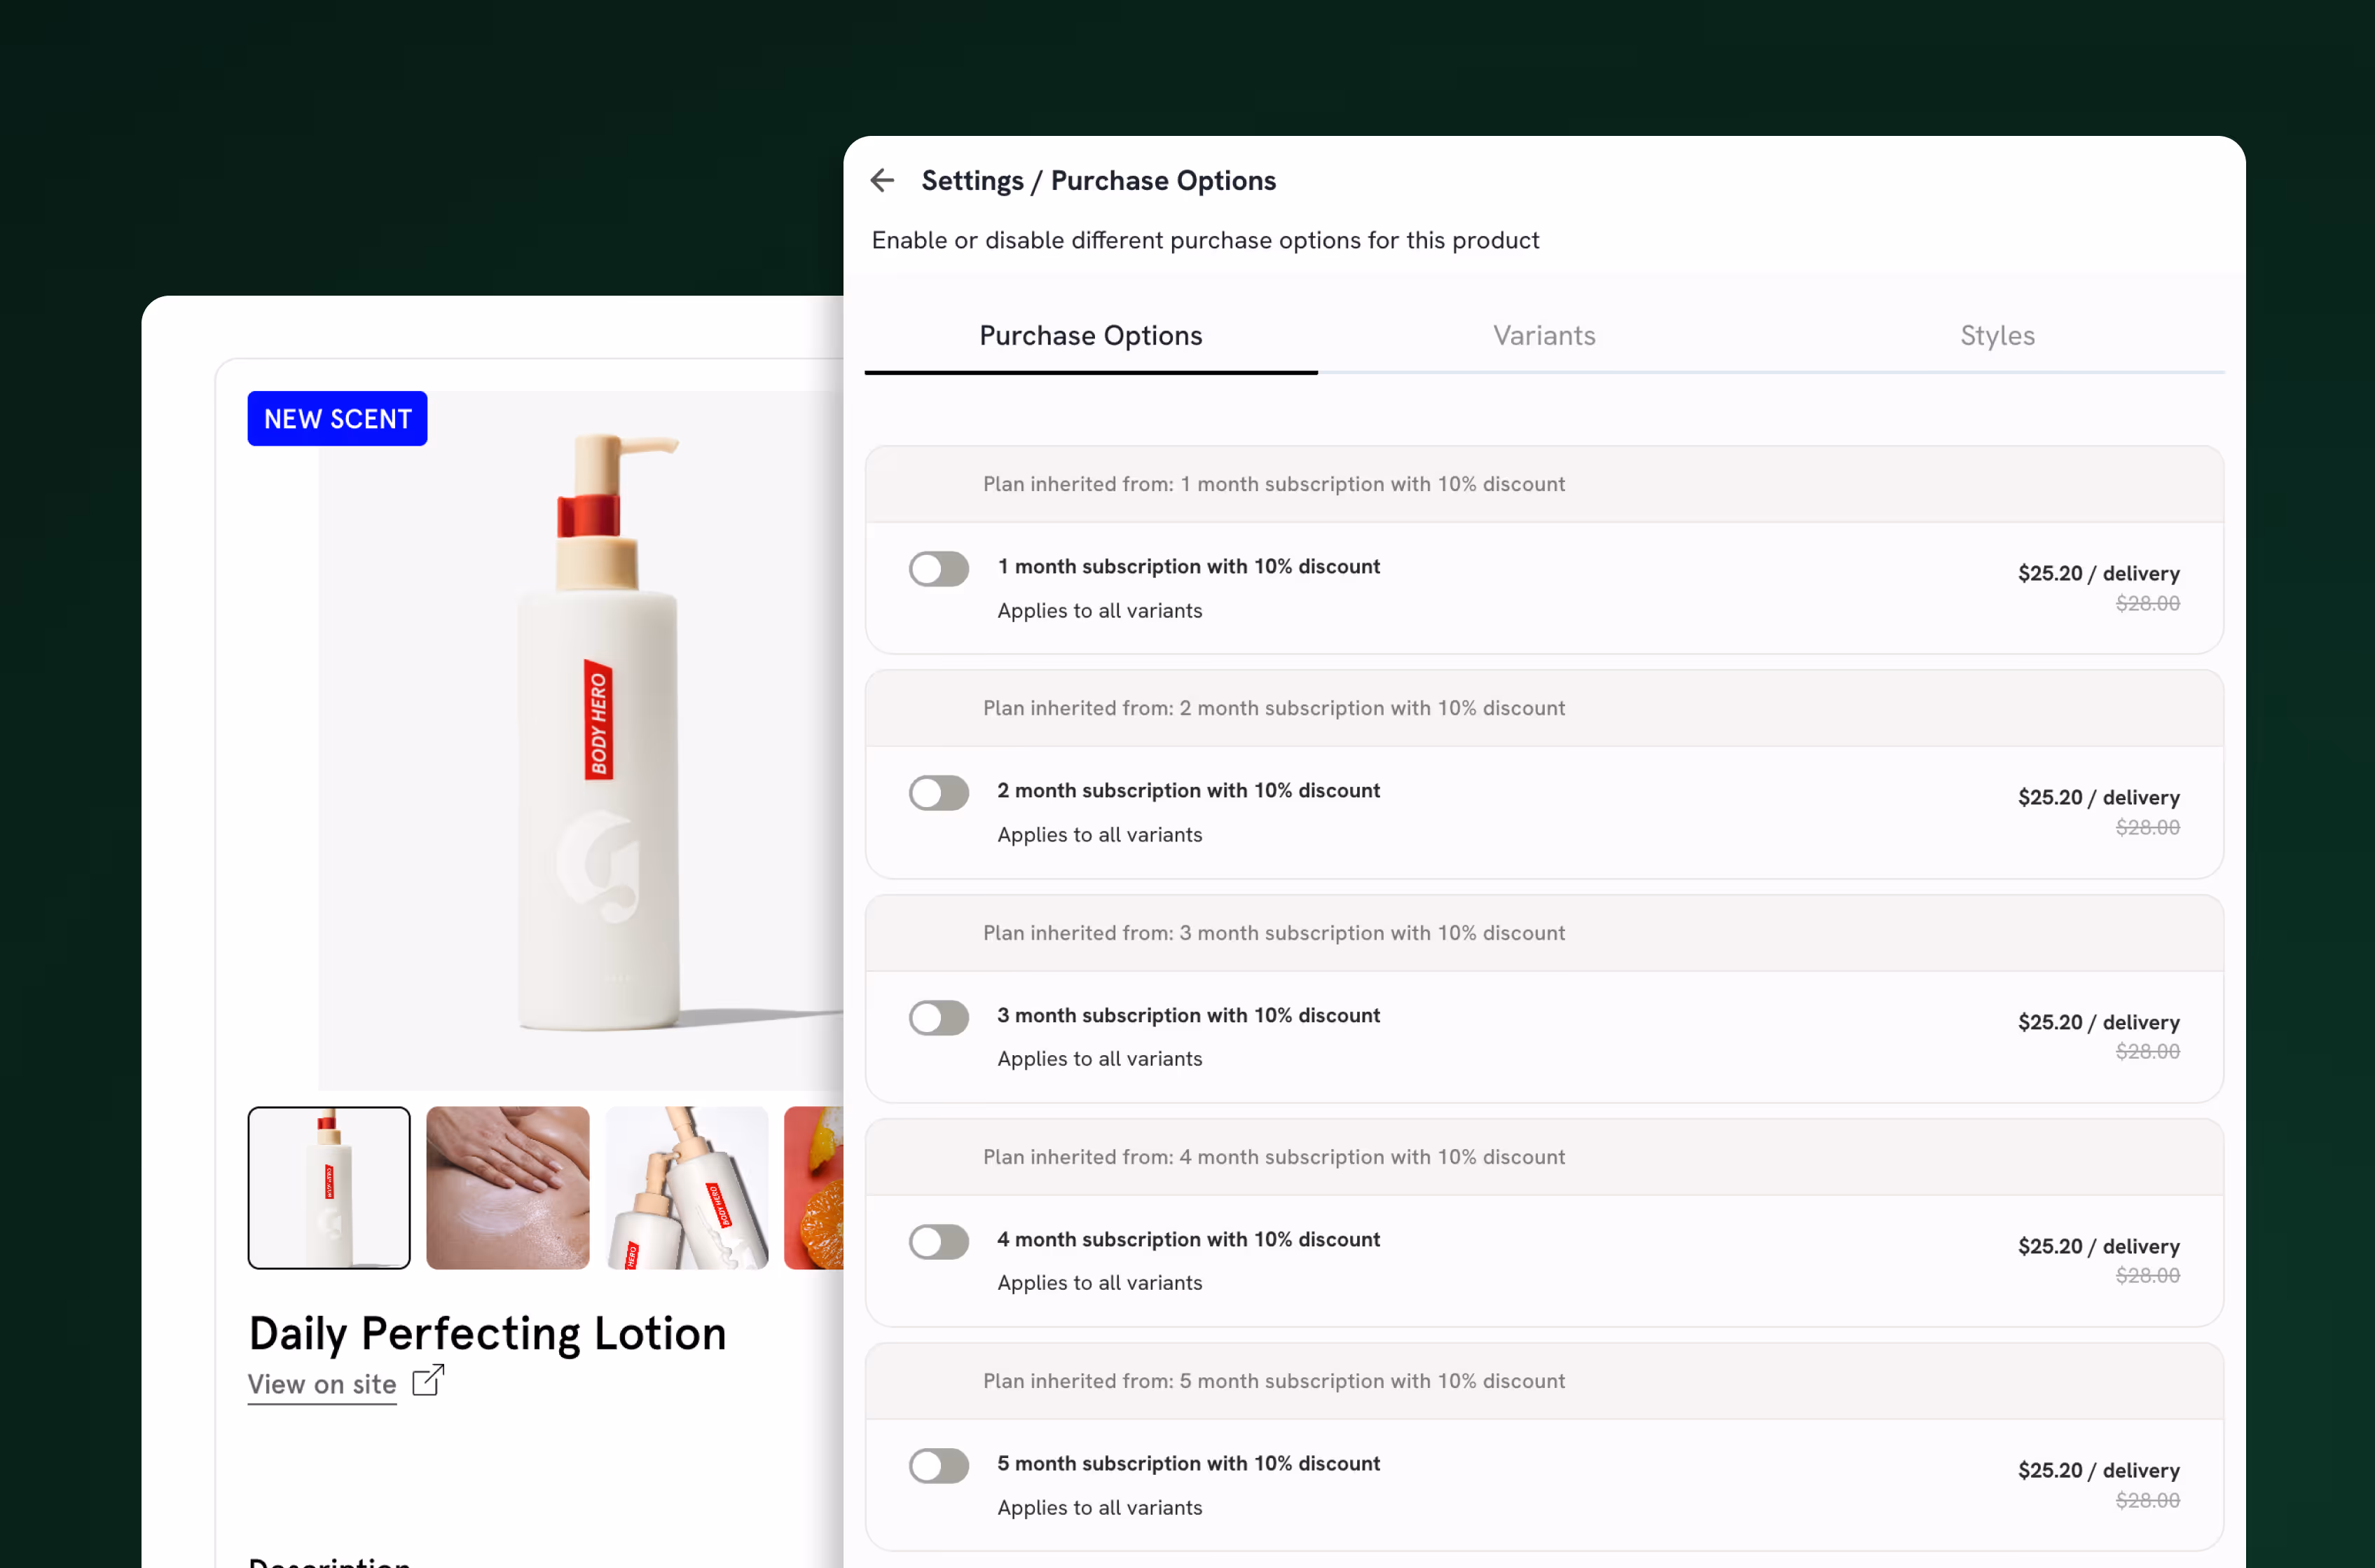The height and width of the screenshot is (1568, 2375).
Task: Enable the 1 month subscription toggle
Action: click(x=938, y=569)
